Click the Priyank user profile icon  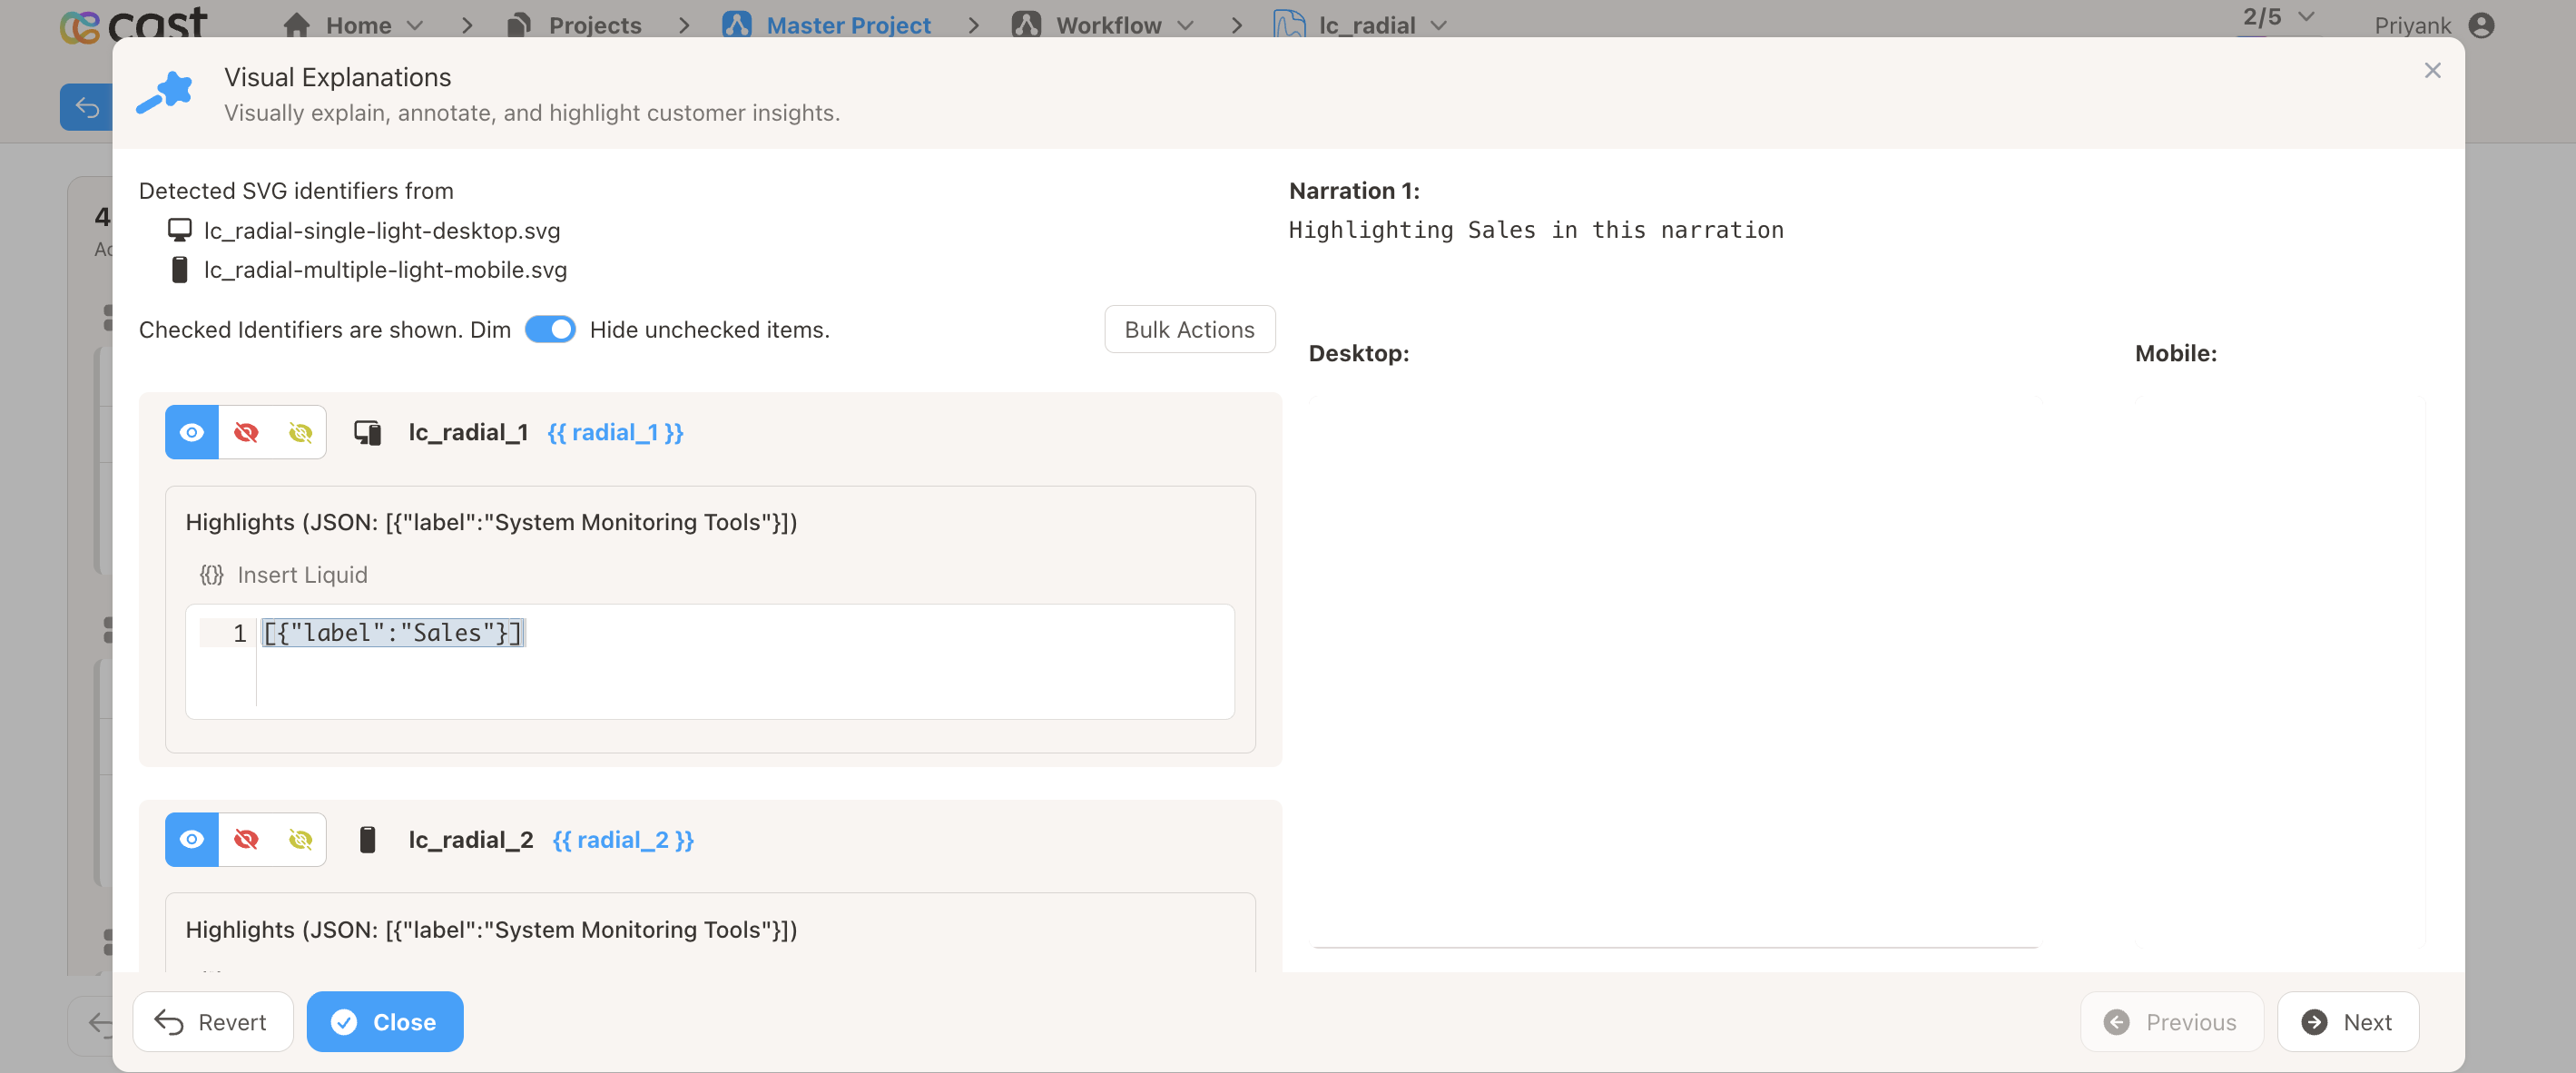[x=2481, y=25]
